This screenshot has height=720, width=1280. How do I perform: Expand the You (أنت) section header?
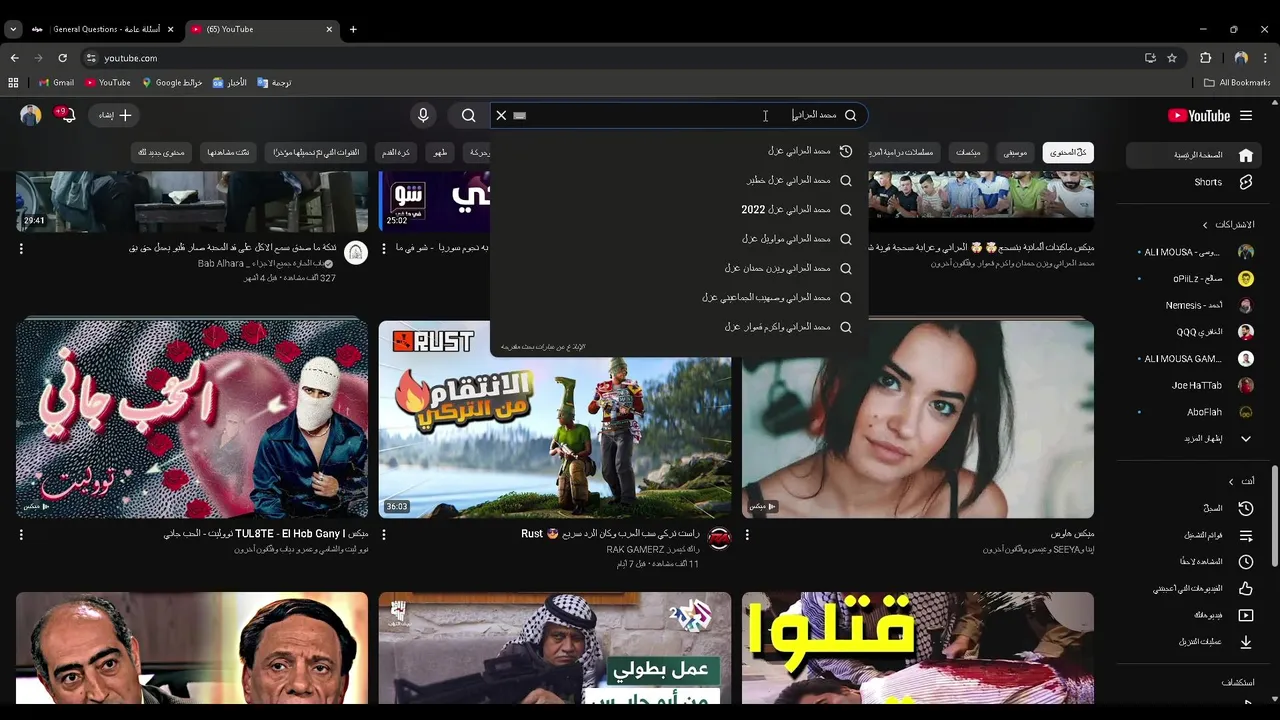(x=1241, y=481)
